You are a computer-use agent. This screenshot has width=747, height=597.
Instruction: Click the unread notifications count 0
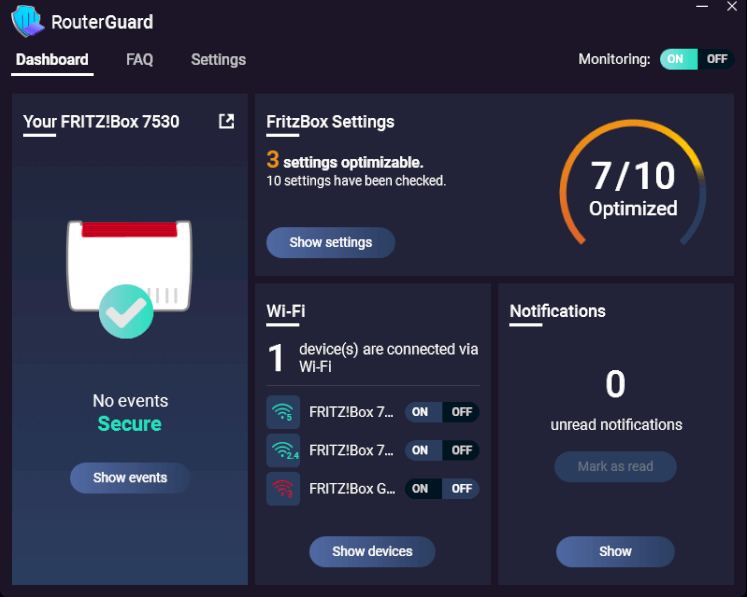pyautogui.click(x=615, y=384)
